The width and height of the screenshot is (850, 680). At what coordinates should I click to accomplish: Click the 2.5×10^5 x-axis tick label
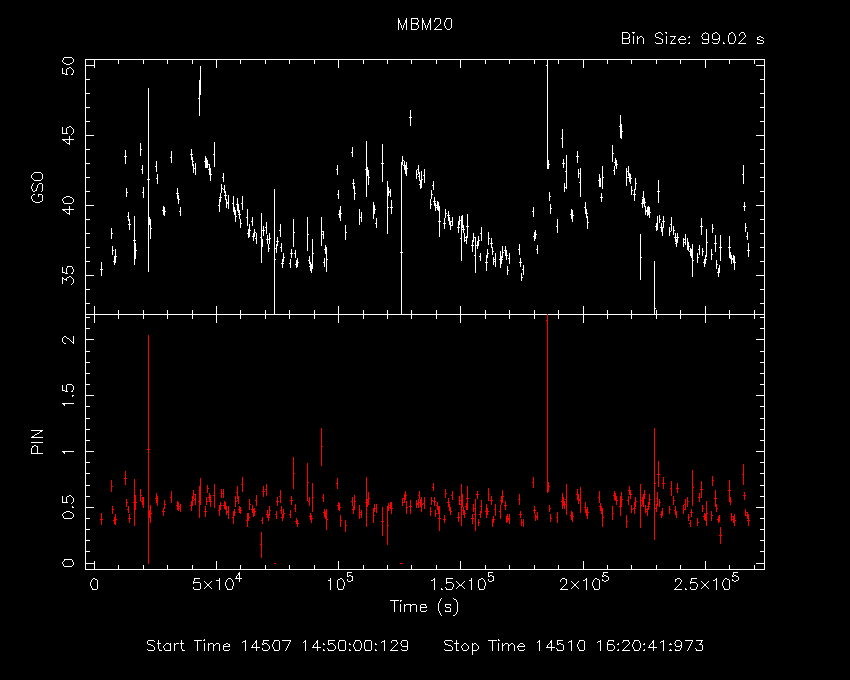point(706,582)
